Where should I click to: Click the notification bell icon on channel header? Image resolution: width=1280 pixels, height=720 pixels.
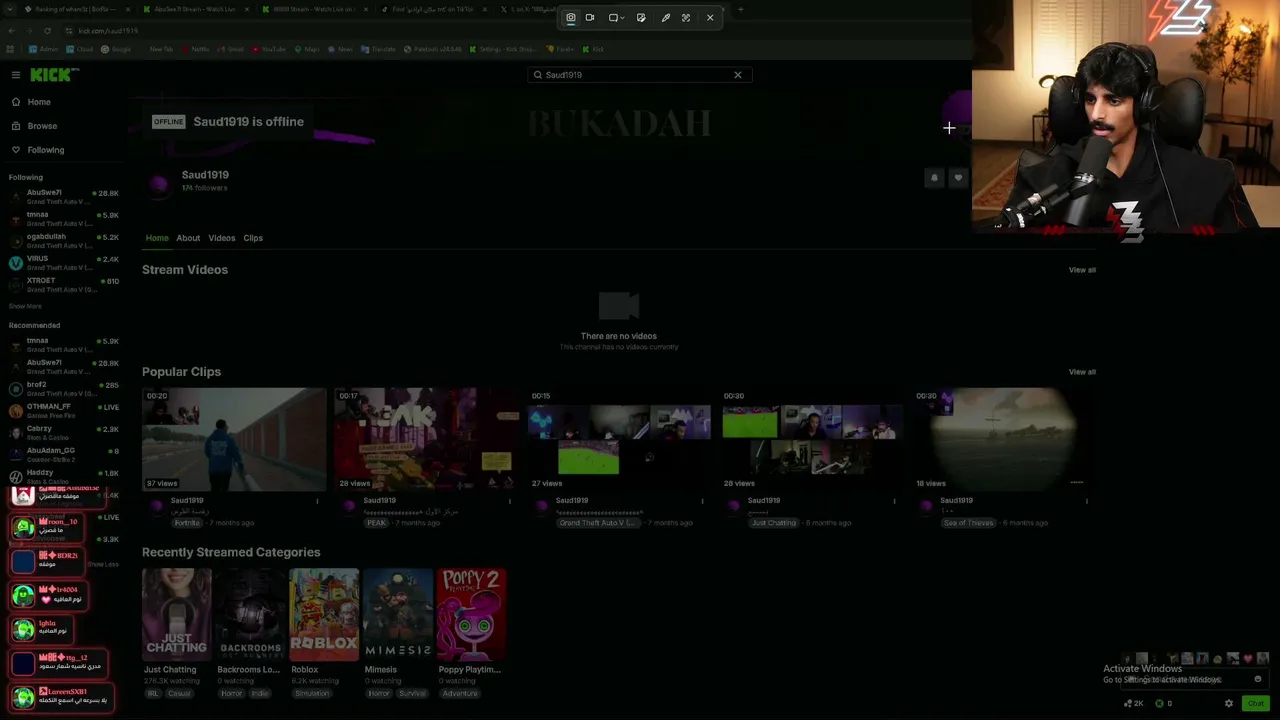[x=934, y=178]
